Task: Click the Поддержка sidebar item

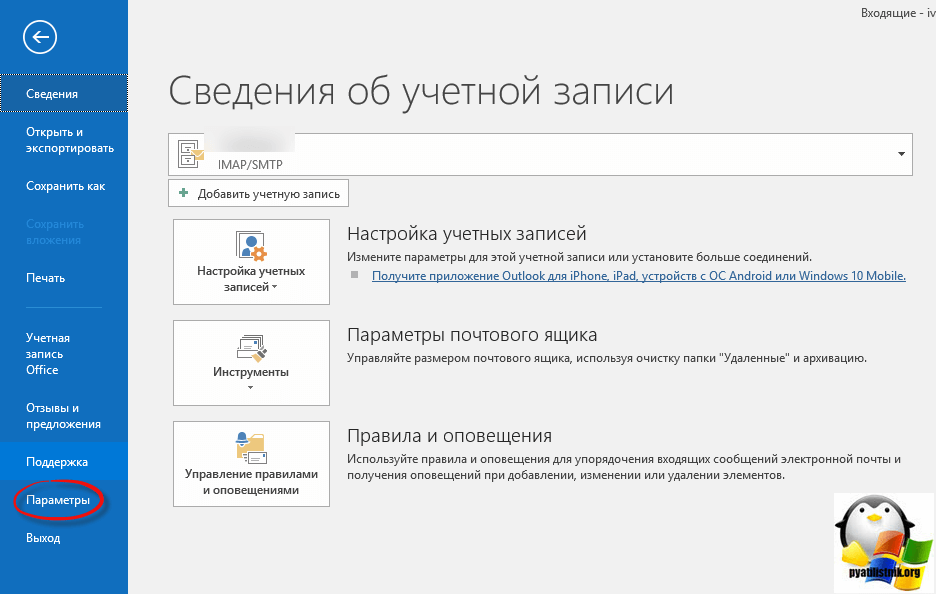Action: point(57,462)
